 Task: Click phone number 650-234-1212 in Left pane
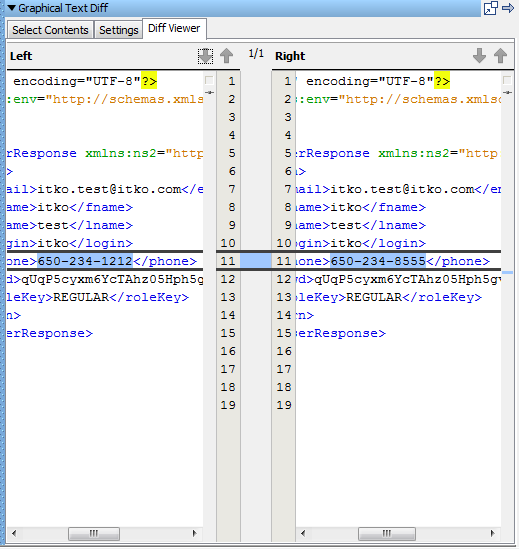(85, 261)
